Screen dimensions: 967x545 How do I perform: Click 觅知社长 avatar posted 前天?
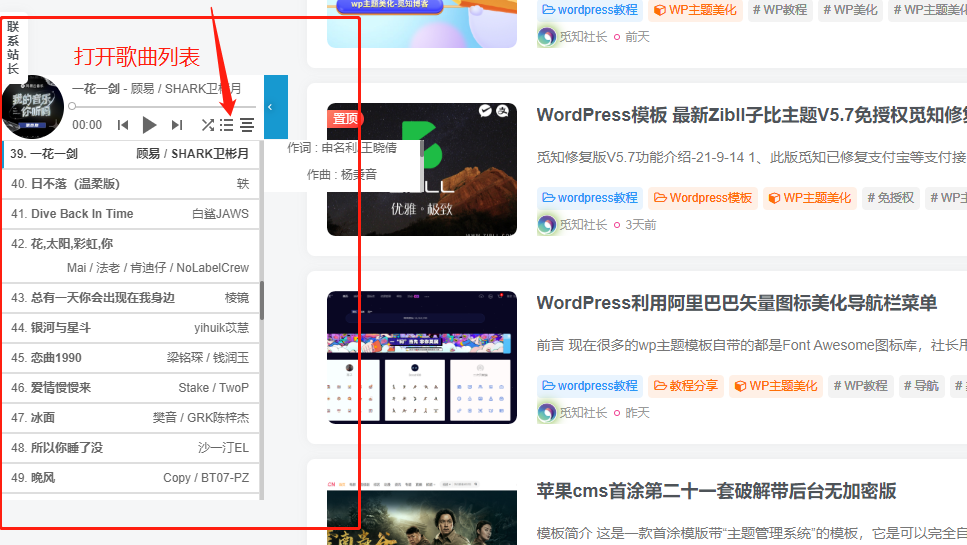pyautogui.click(x=546, y=37)
